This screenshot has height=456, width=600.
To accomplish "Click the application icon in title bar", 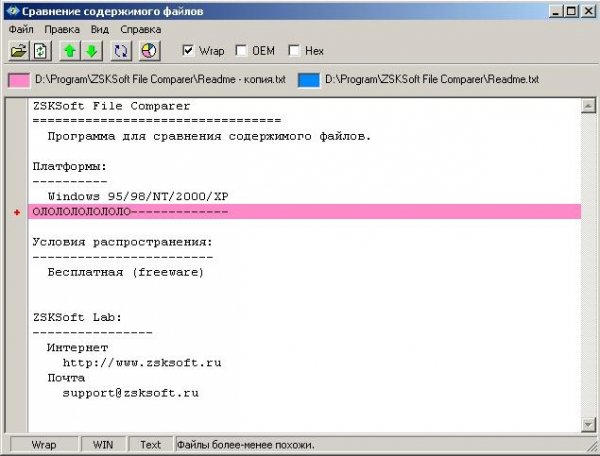I will (x=12, y=11).
